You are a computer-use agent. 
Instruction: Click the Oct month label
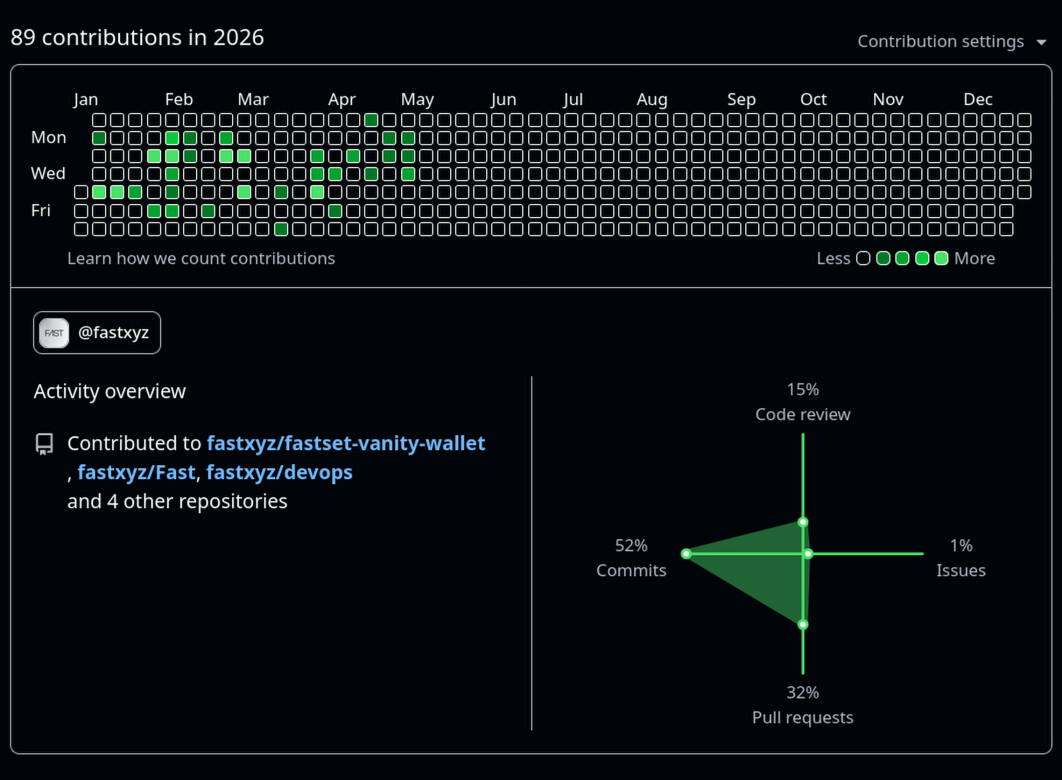[x=813, y=100]
